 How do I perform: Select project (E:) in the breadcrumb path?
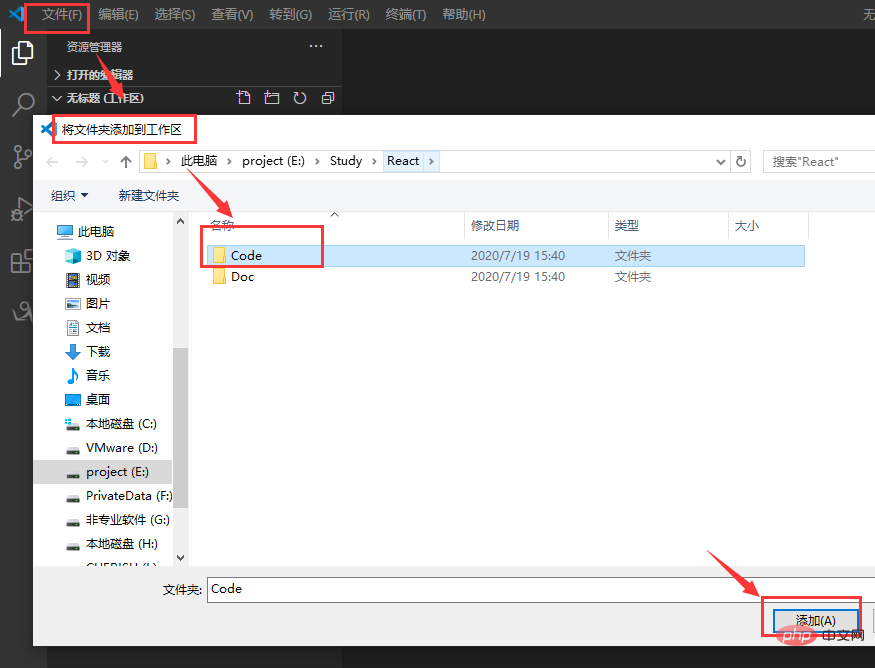(273, 161)
